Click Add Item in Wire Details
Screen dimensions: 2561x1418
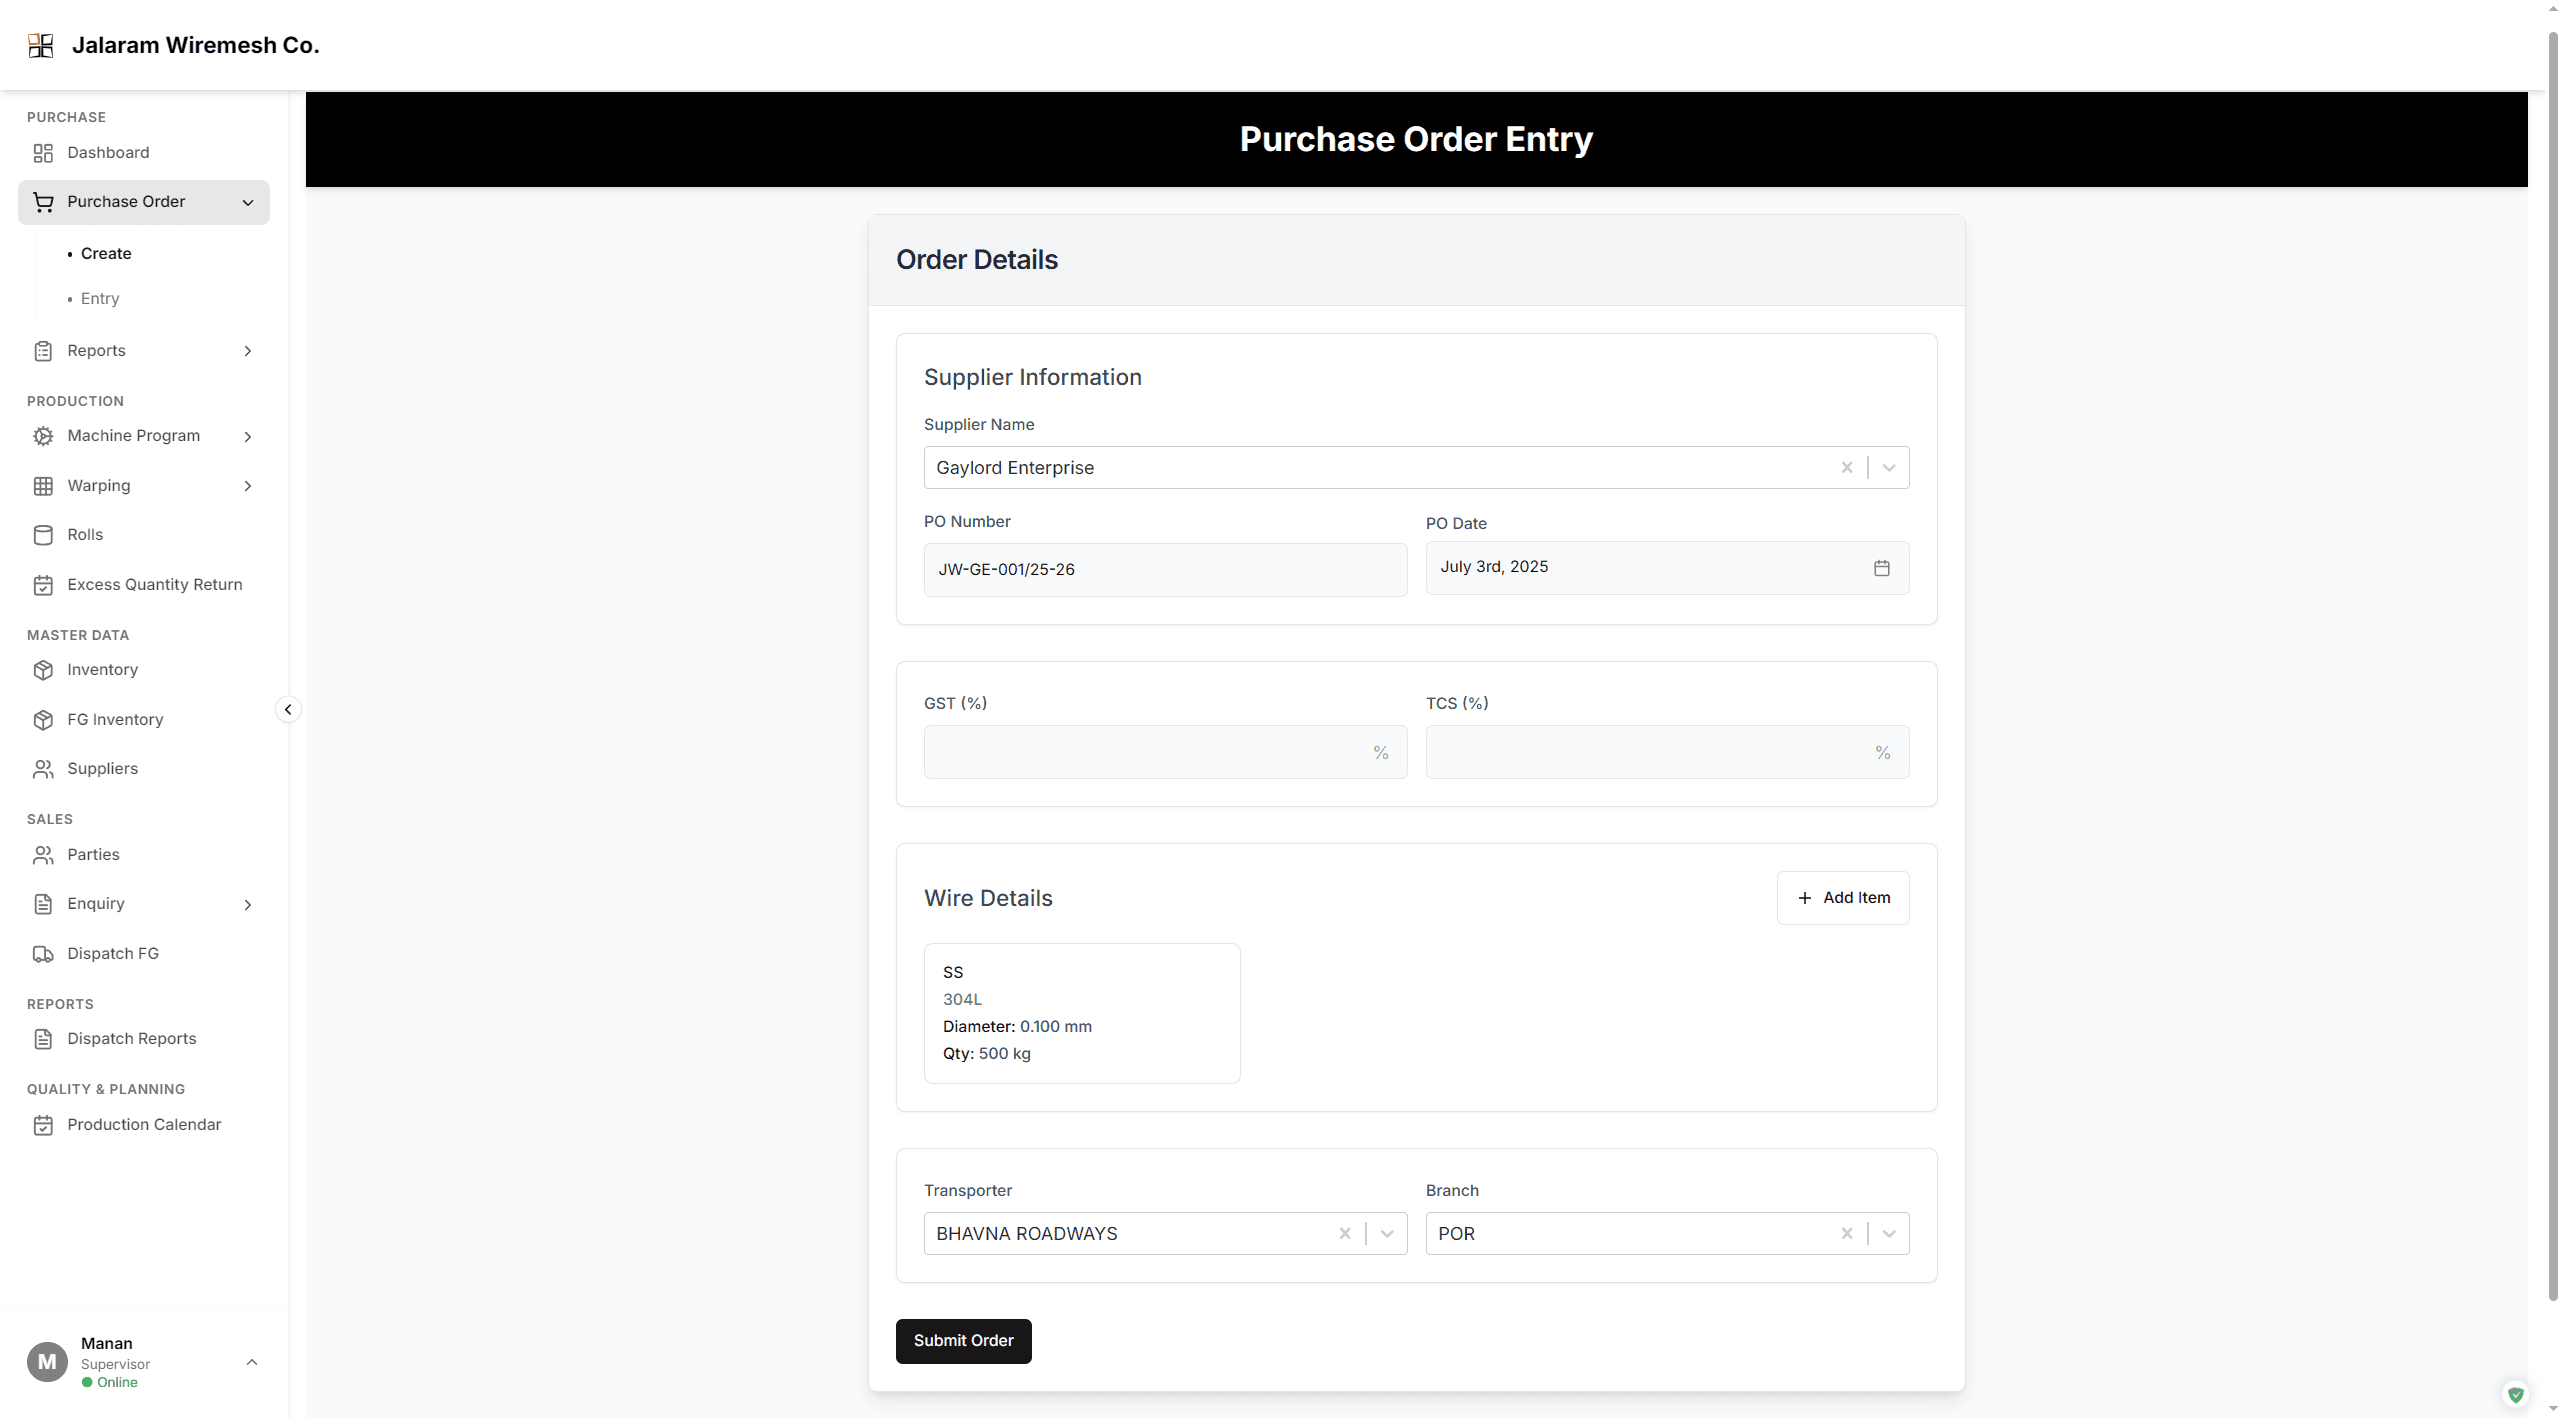1843,897
